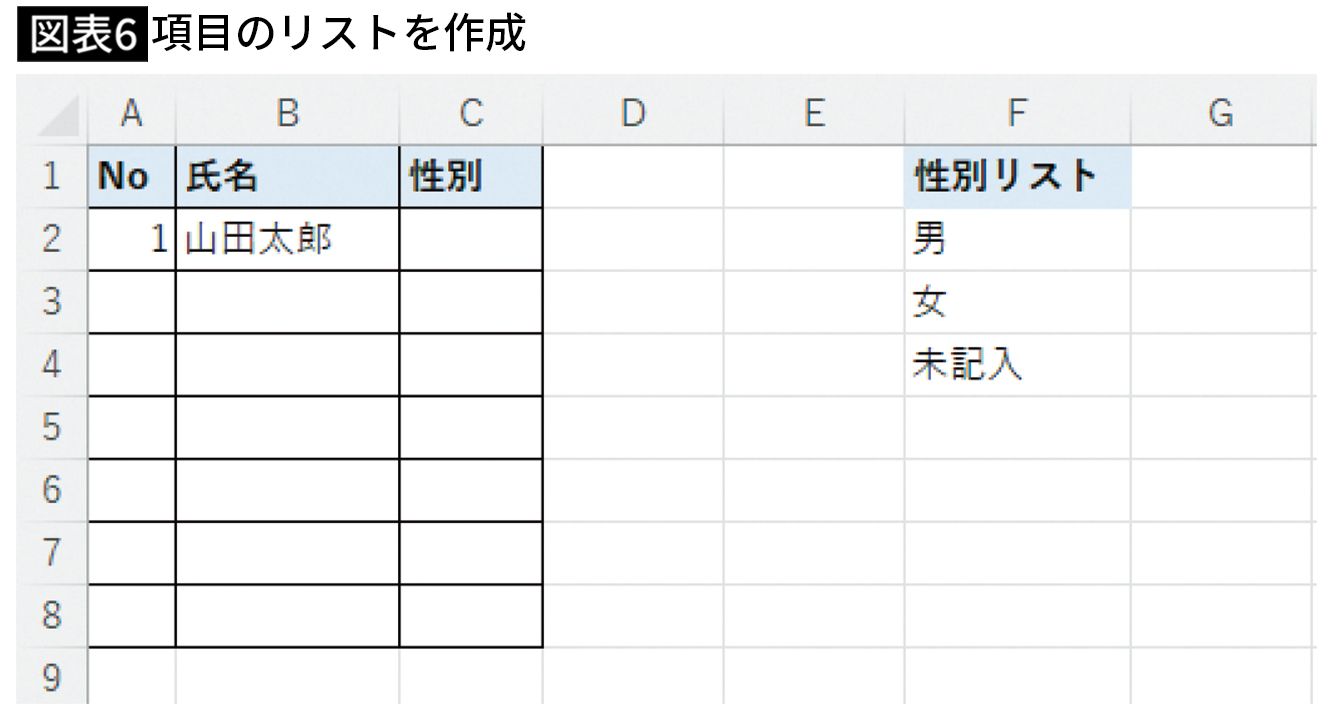Viewport: 1340px width, 720px height.
Task: Select row 5 header
Action: (x=52, y=428)
